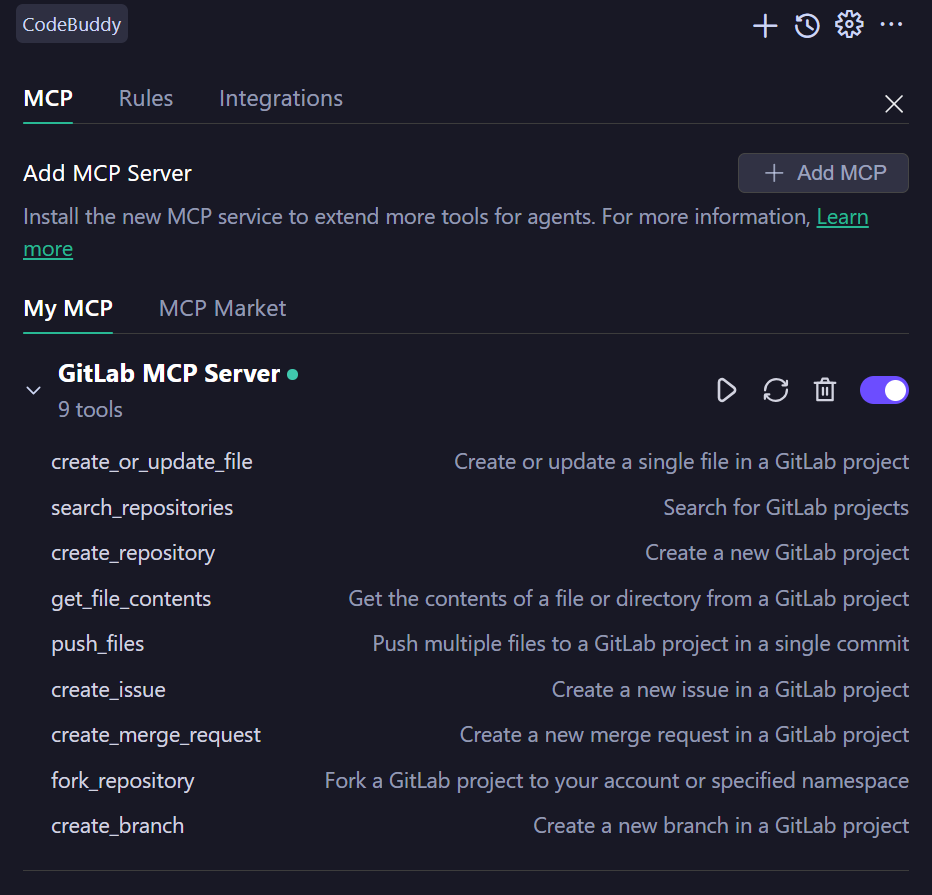Click the CodeBuddy title label
Screen dimensions: 932x895
(72, 25)
